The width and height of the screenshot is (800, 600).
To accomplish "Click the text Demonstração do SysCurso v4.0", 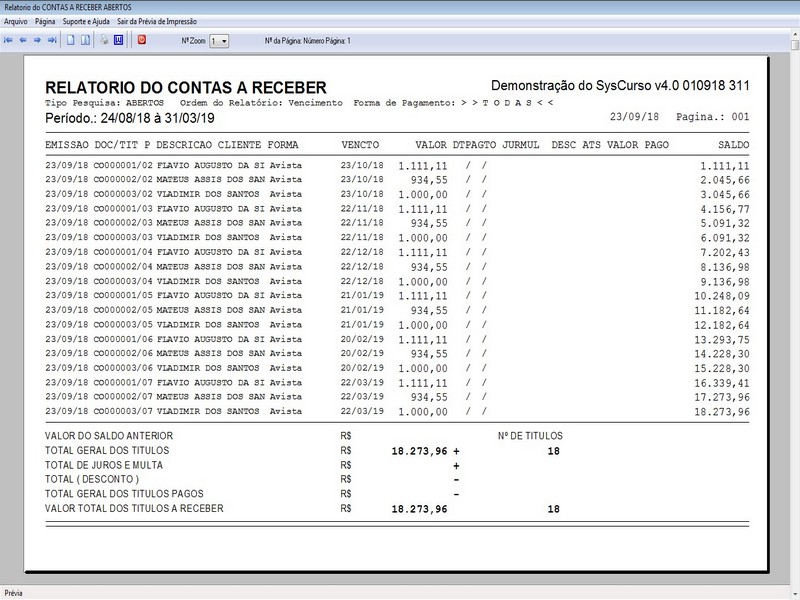I will click(585, 85).
